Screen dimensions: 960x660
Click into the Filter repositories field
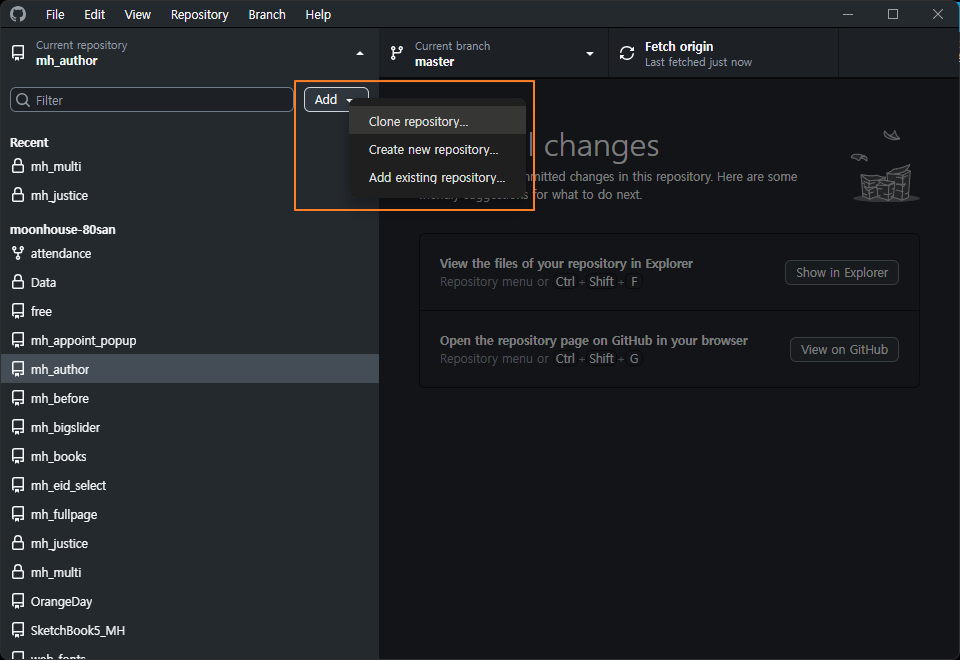pyautogui.click(x=152, y=100)
